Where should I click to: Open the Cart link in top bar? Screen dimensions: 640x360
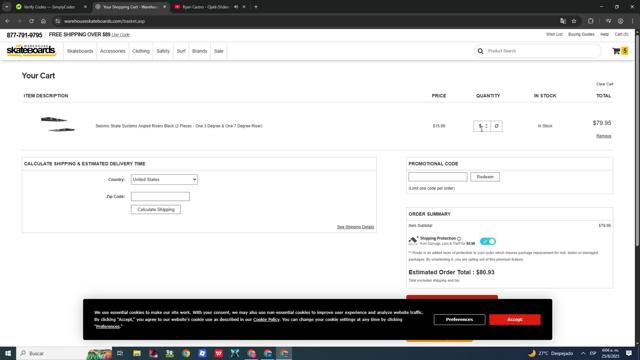tap(621, 34)
